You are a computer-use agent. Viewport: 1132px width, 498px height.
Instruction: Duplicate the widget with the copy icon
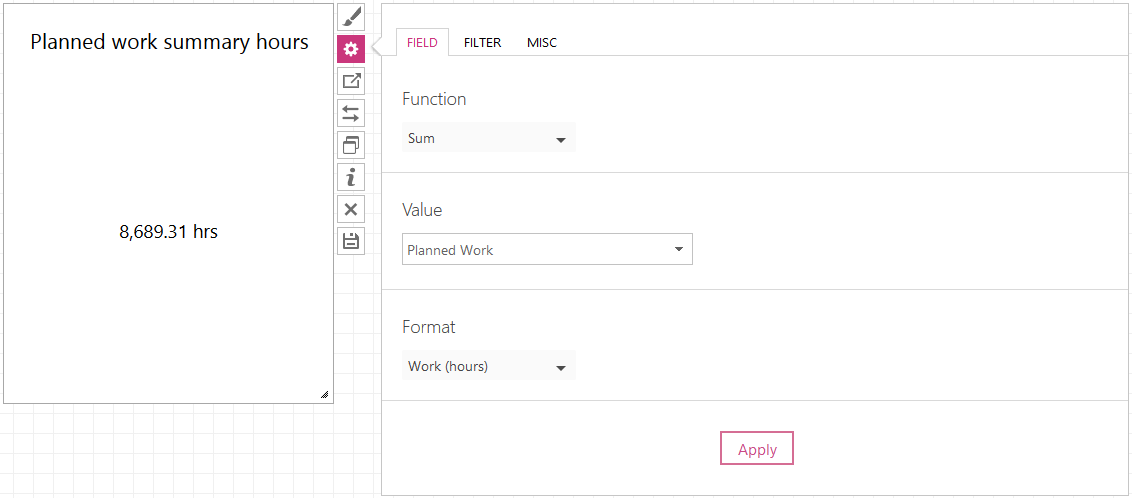coord(351,145)
